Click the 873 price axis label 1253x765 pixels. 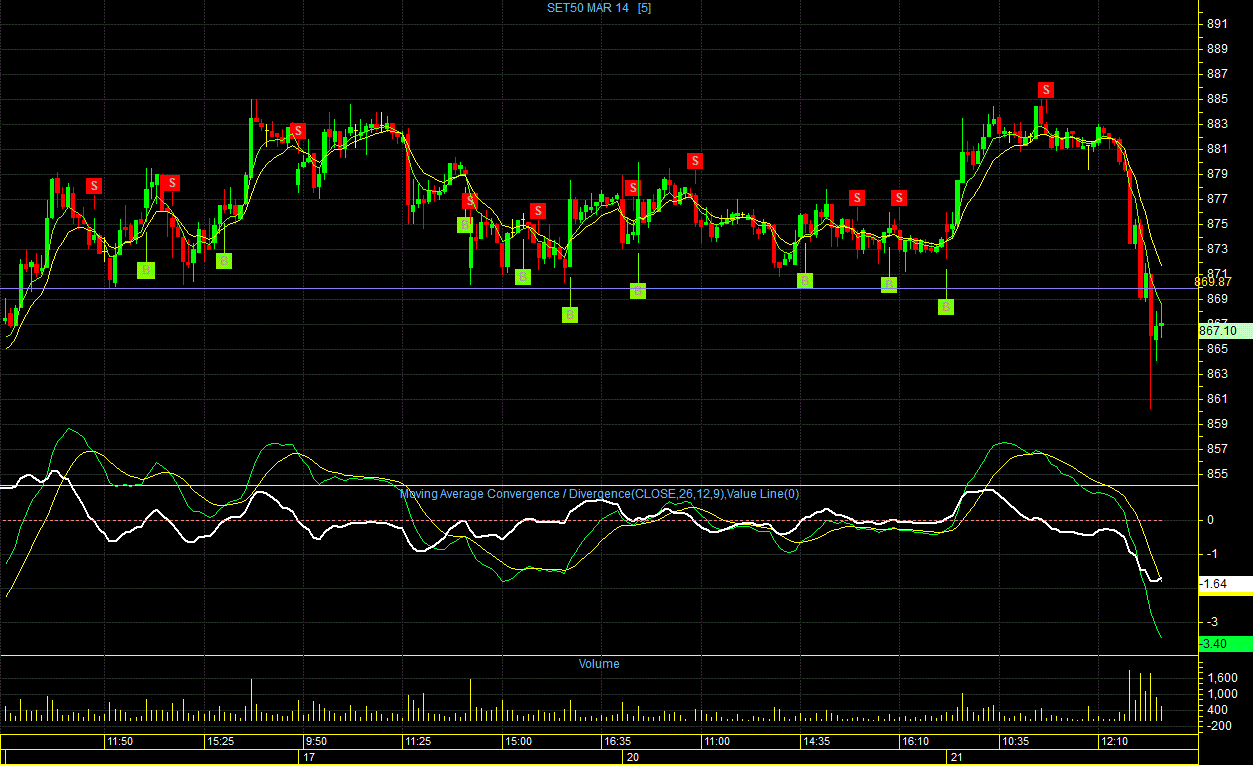click(1218, 249)
